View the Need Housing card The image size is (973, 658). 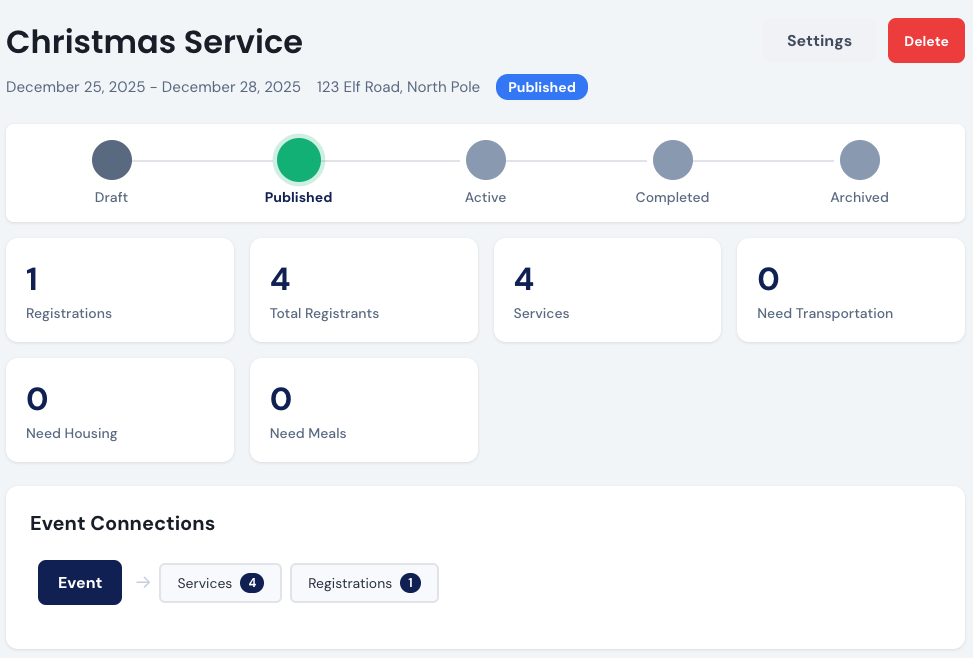tap(120, 410)
